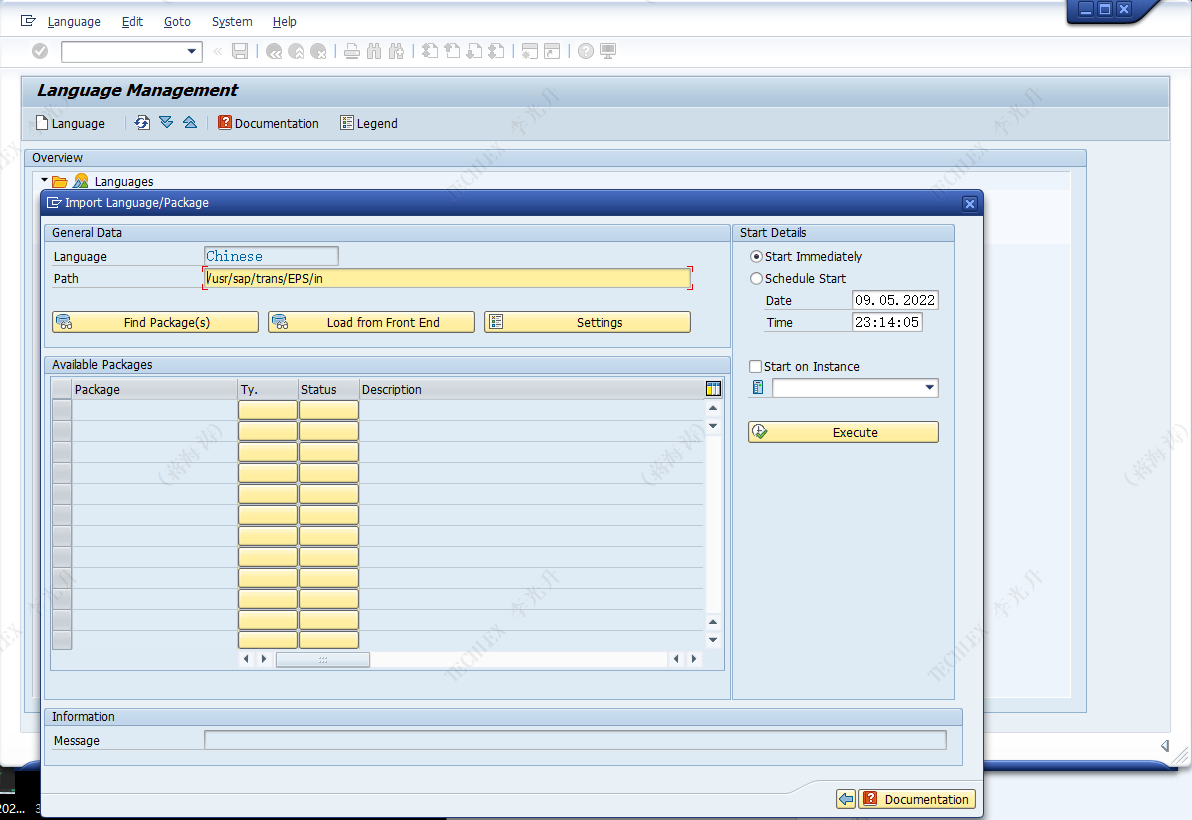Close the Import Language/Package dialog
The width and height of the screenshot is (1192, 820).
tap(969, 203)
